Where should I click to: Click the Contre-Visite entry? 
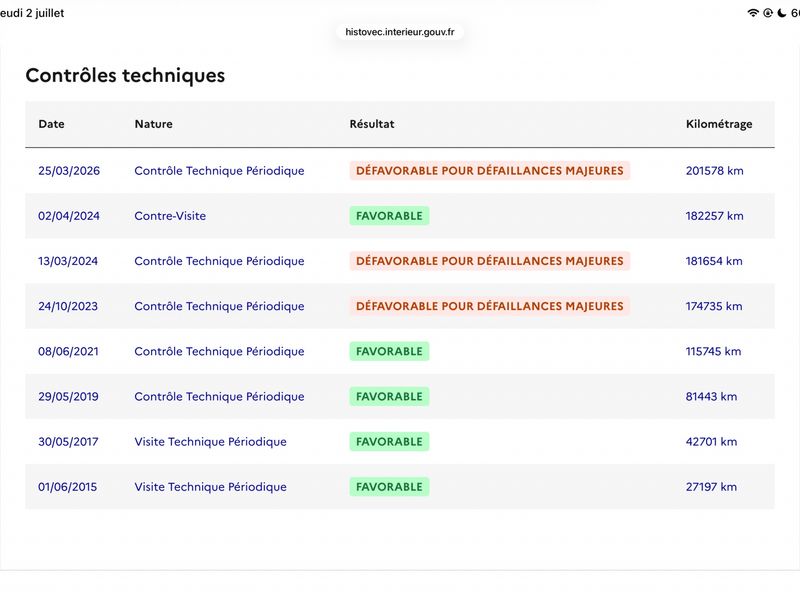(x=170, y=216)
